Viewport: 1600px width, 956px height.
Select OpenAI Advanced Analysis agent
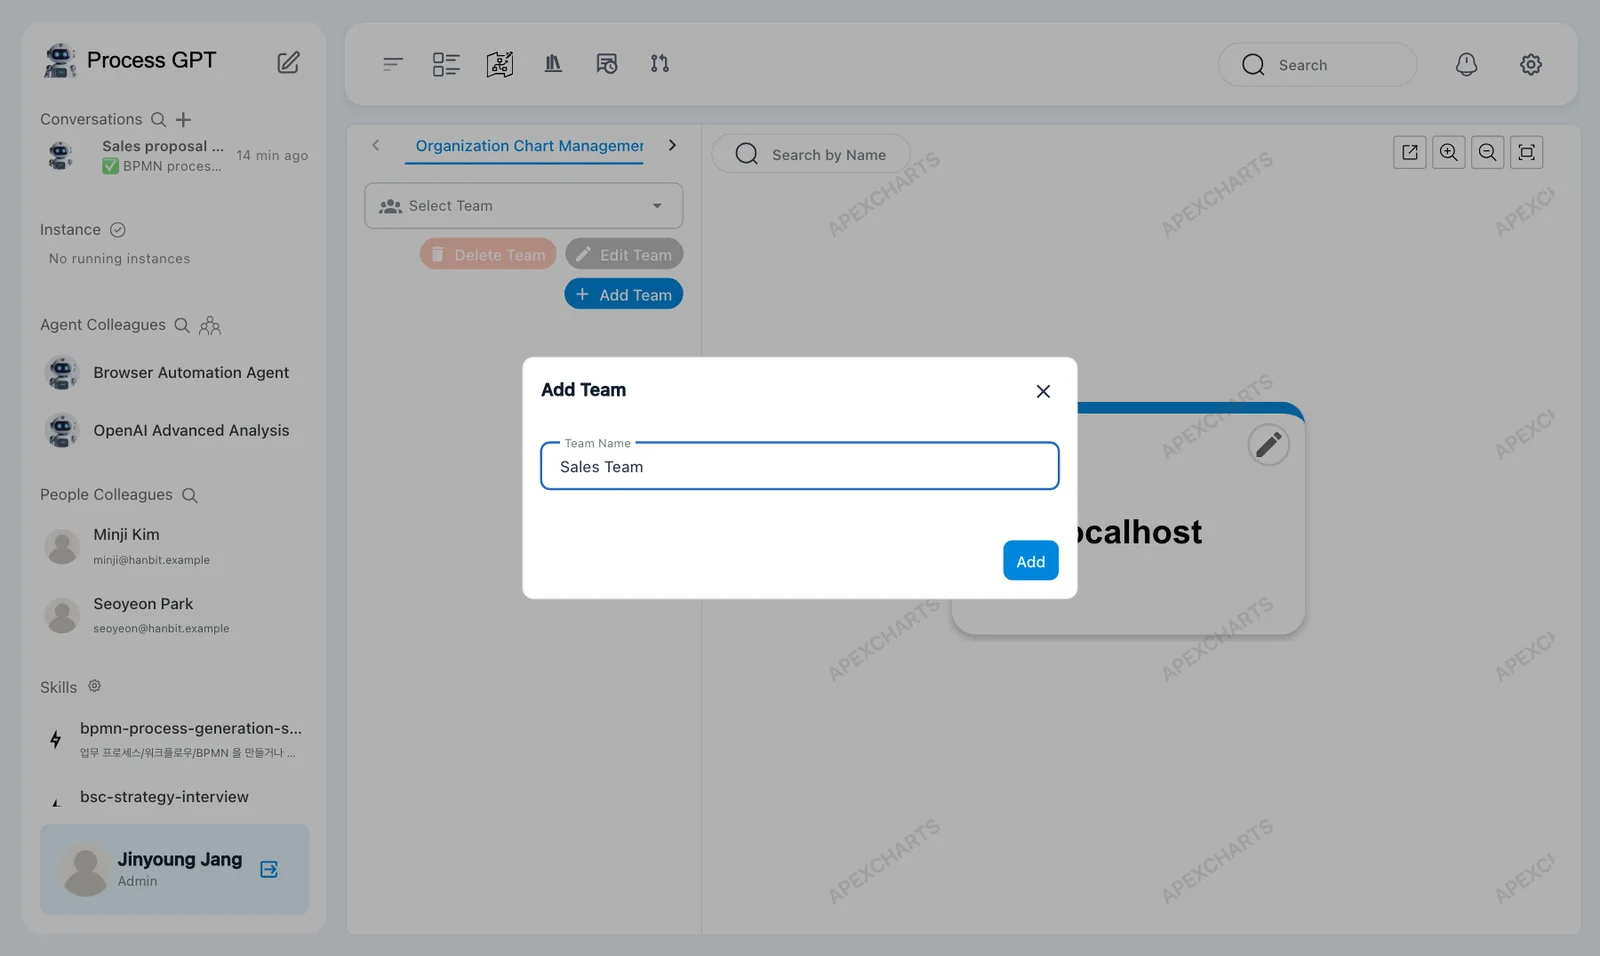174,431
